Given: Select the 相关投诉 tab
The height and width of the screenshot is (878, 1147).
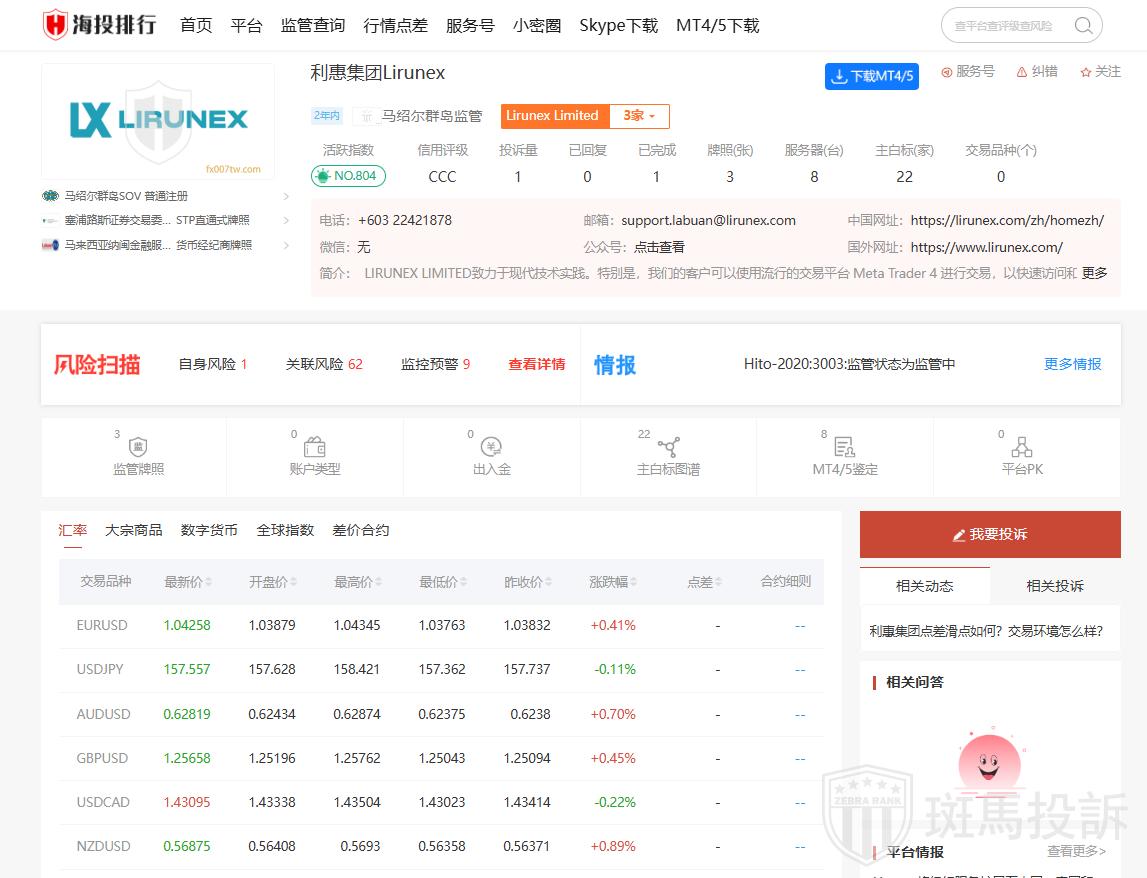Looking at the screenshot, I should 1054,586.
